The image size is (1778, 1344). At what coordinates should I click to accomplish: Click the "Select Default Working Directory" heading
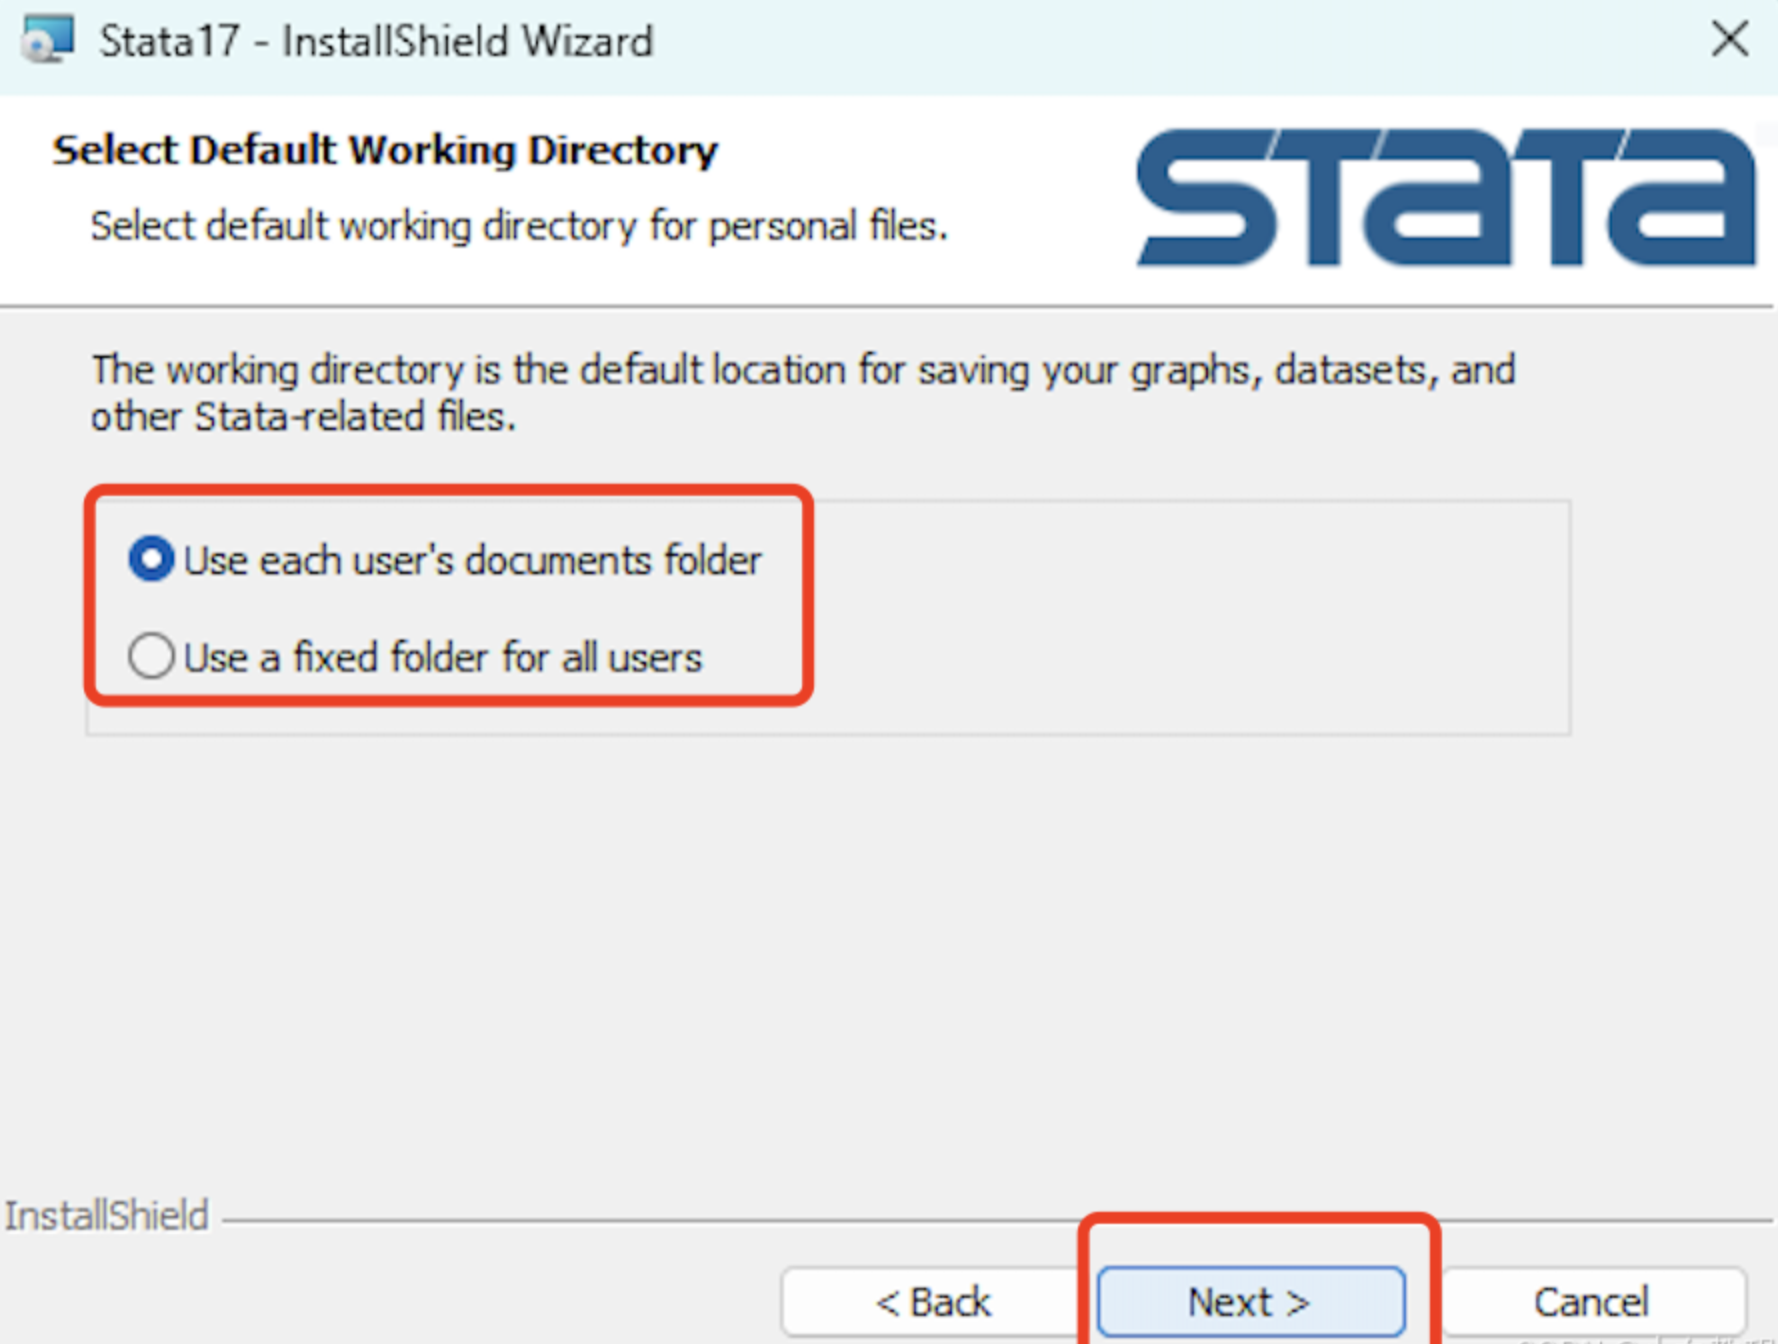[385, 150]
